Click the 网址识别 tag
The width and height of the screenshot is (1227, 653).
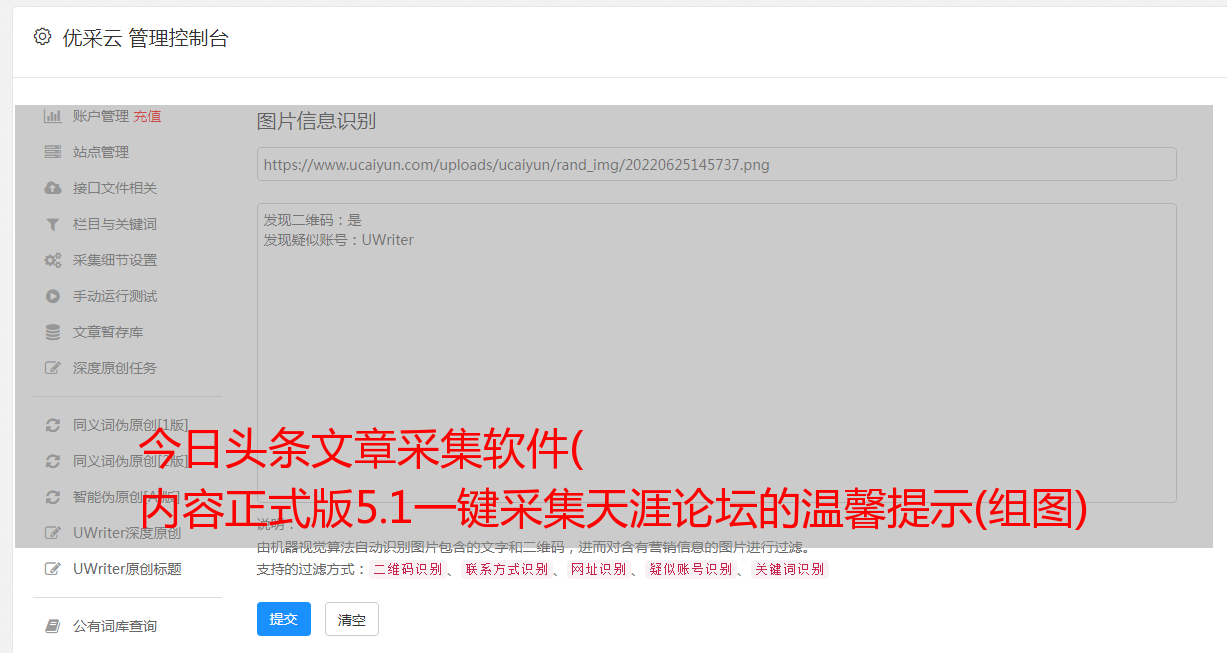point(599,569)
